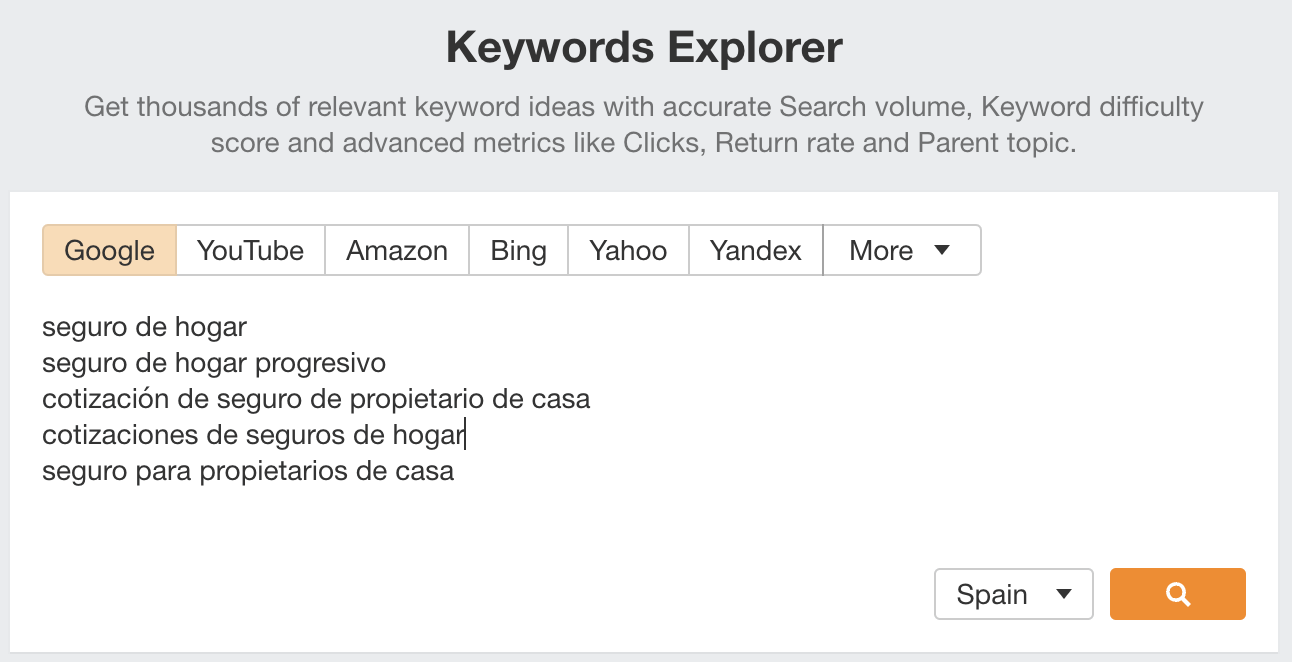This screenshot has width=1292, height=662.
Task: Click the "seguro de hogar progresivo" keyword line
Action: 214,363
